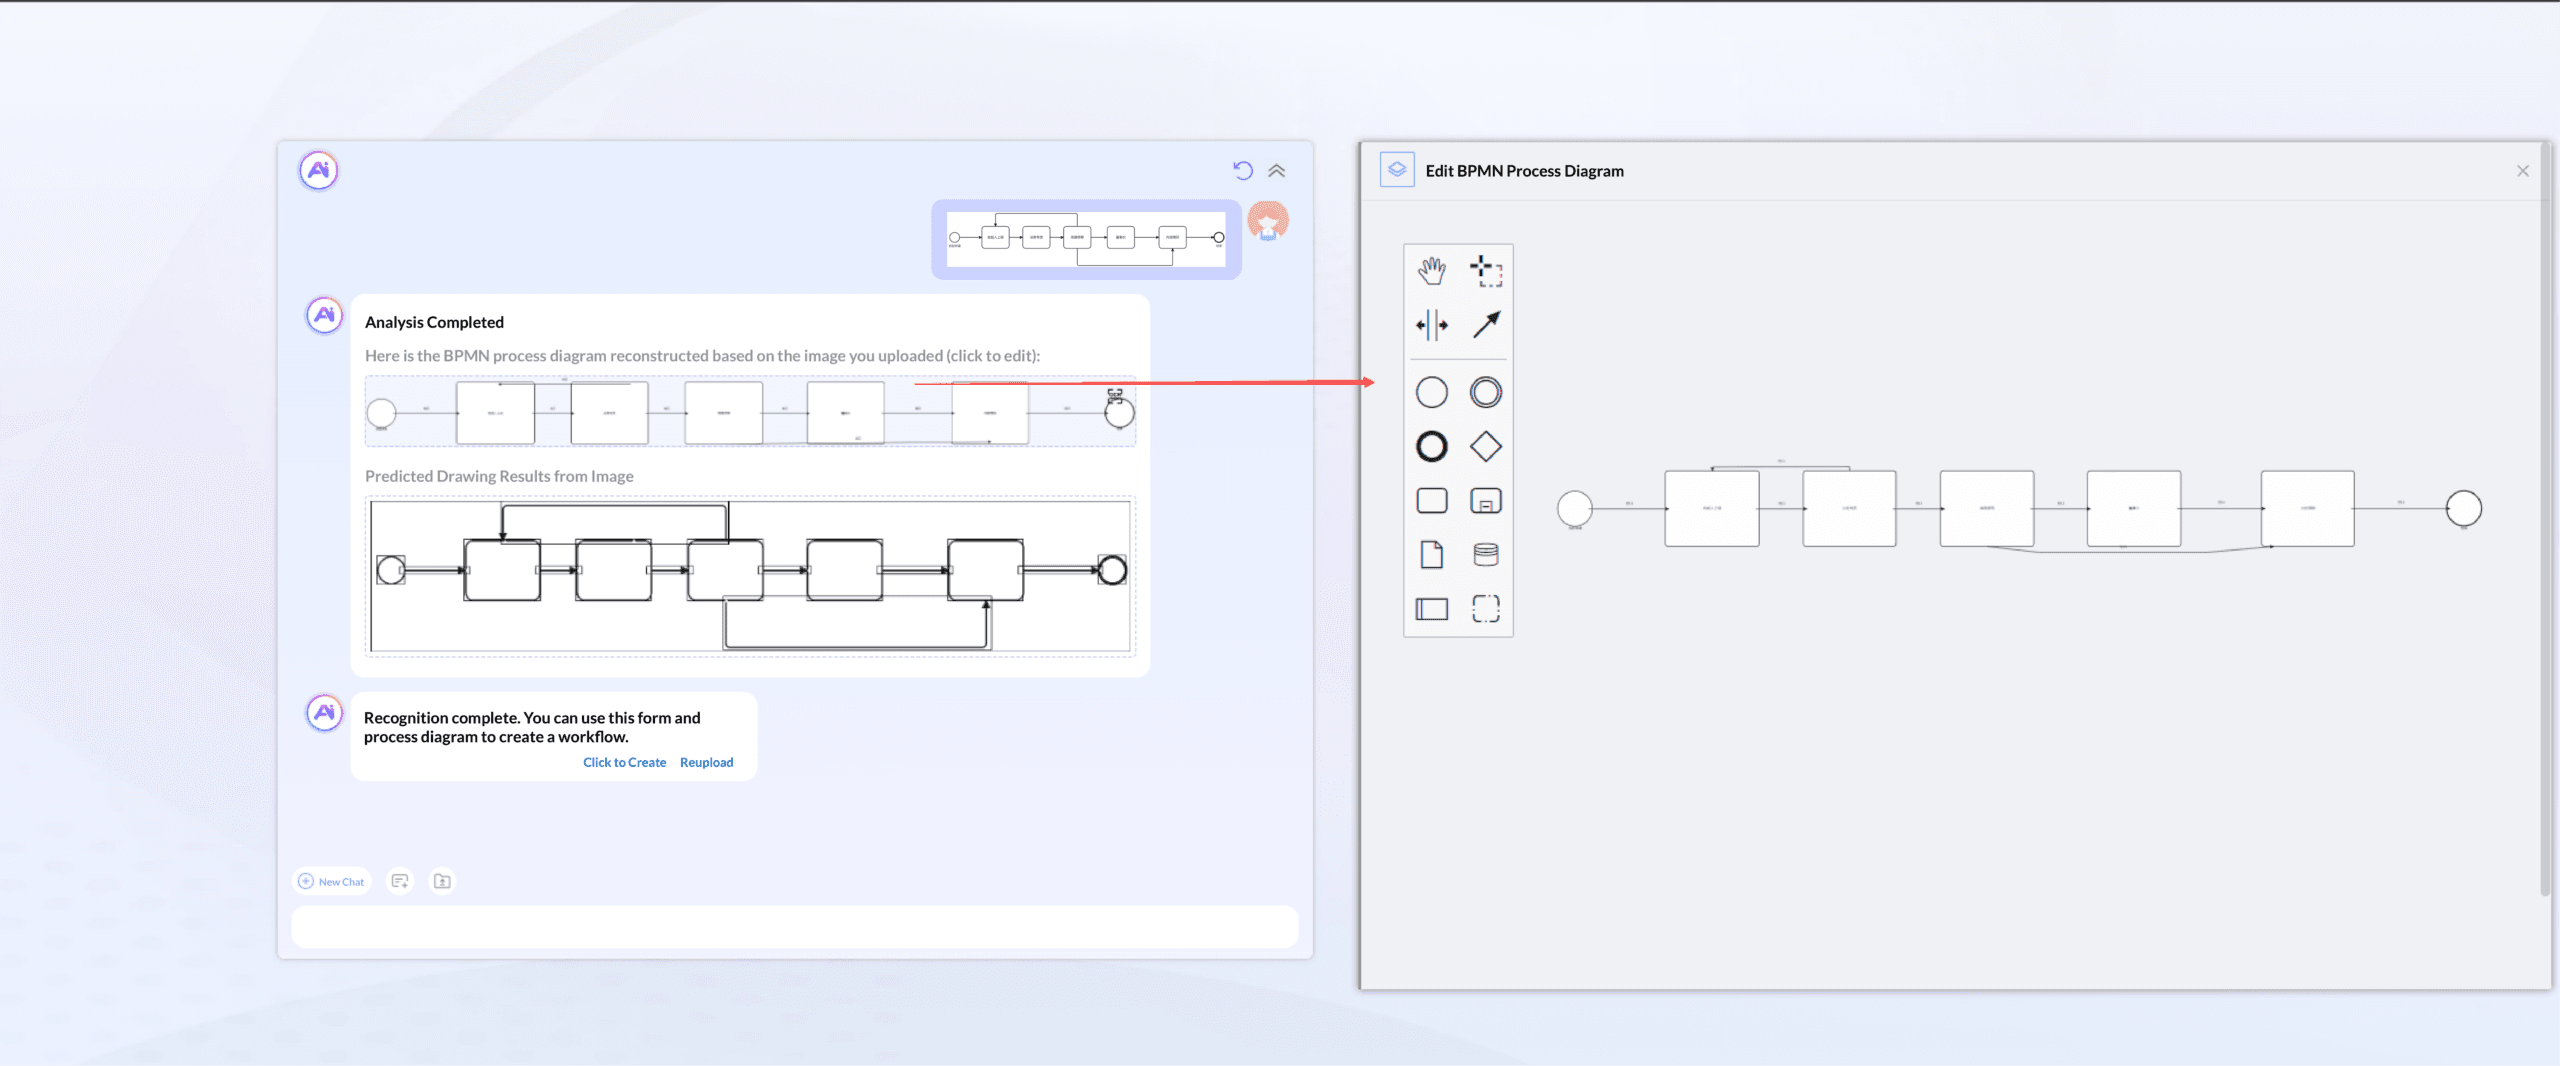Activate the Lasso selection tool
This screenshot has width=2560, height=1066.
pos(1486,270)
